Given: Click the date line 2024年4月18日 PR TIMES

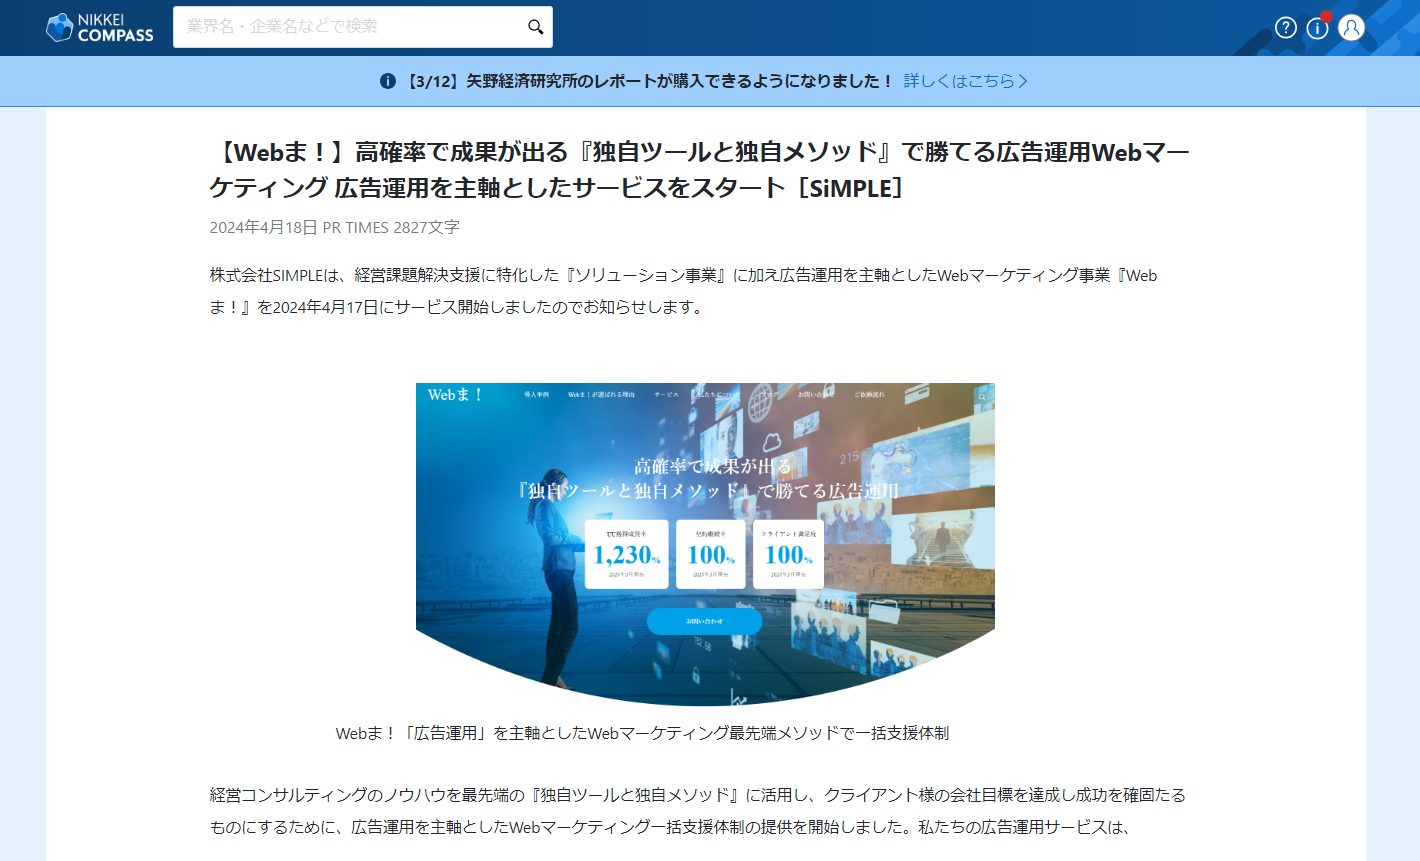Looking at the screenshot, I should (x=335, y=227).
